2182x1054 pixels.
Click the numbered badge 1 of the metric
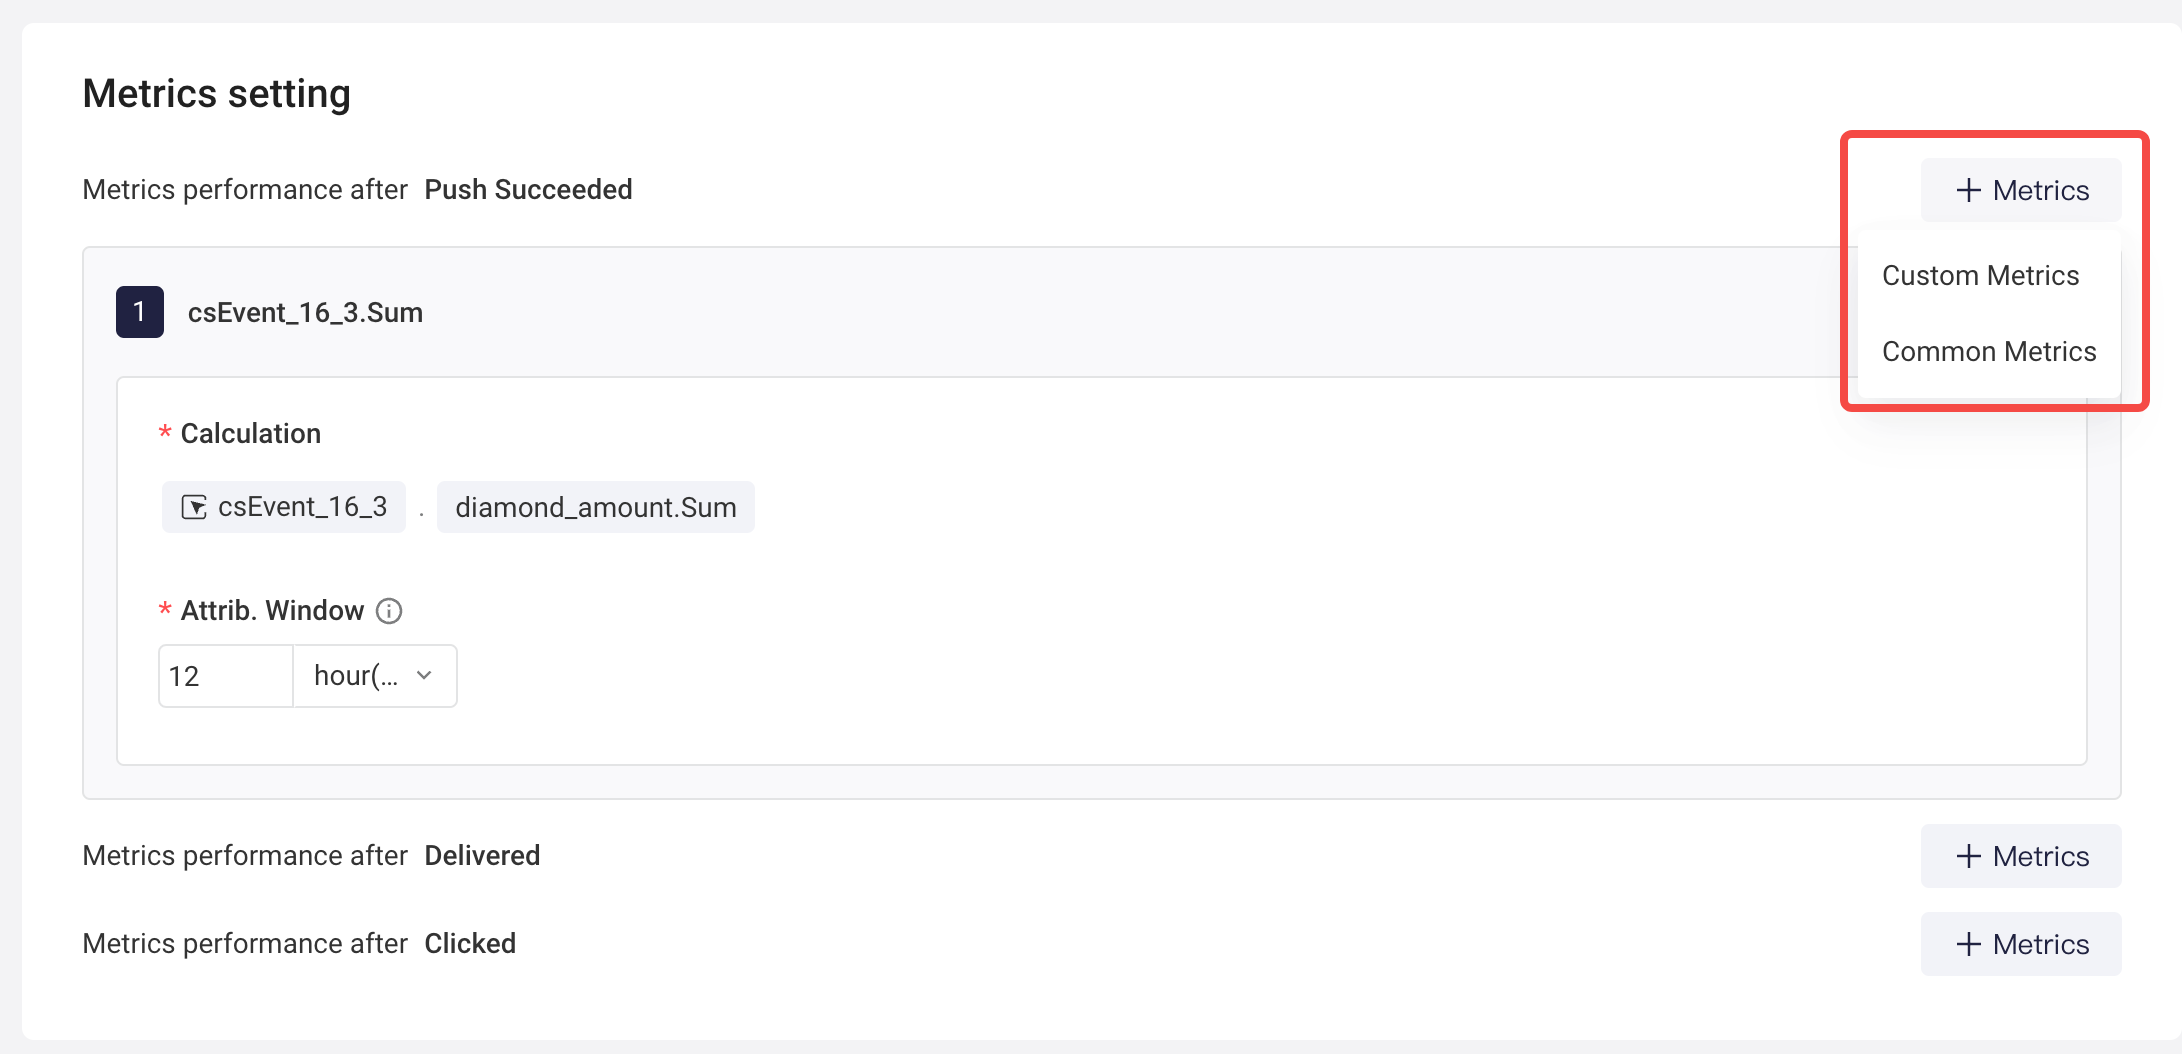tap(140, 312)
